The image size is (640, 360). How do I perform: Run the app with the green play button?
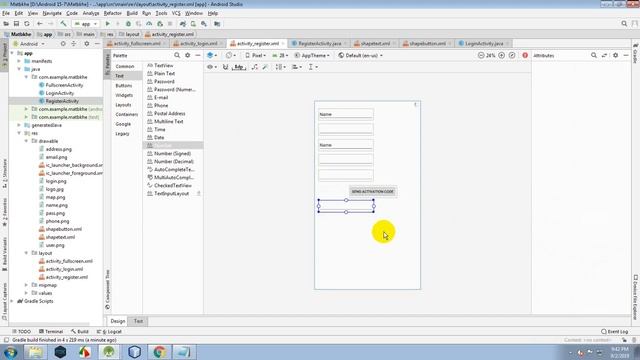coord(108,24)
